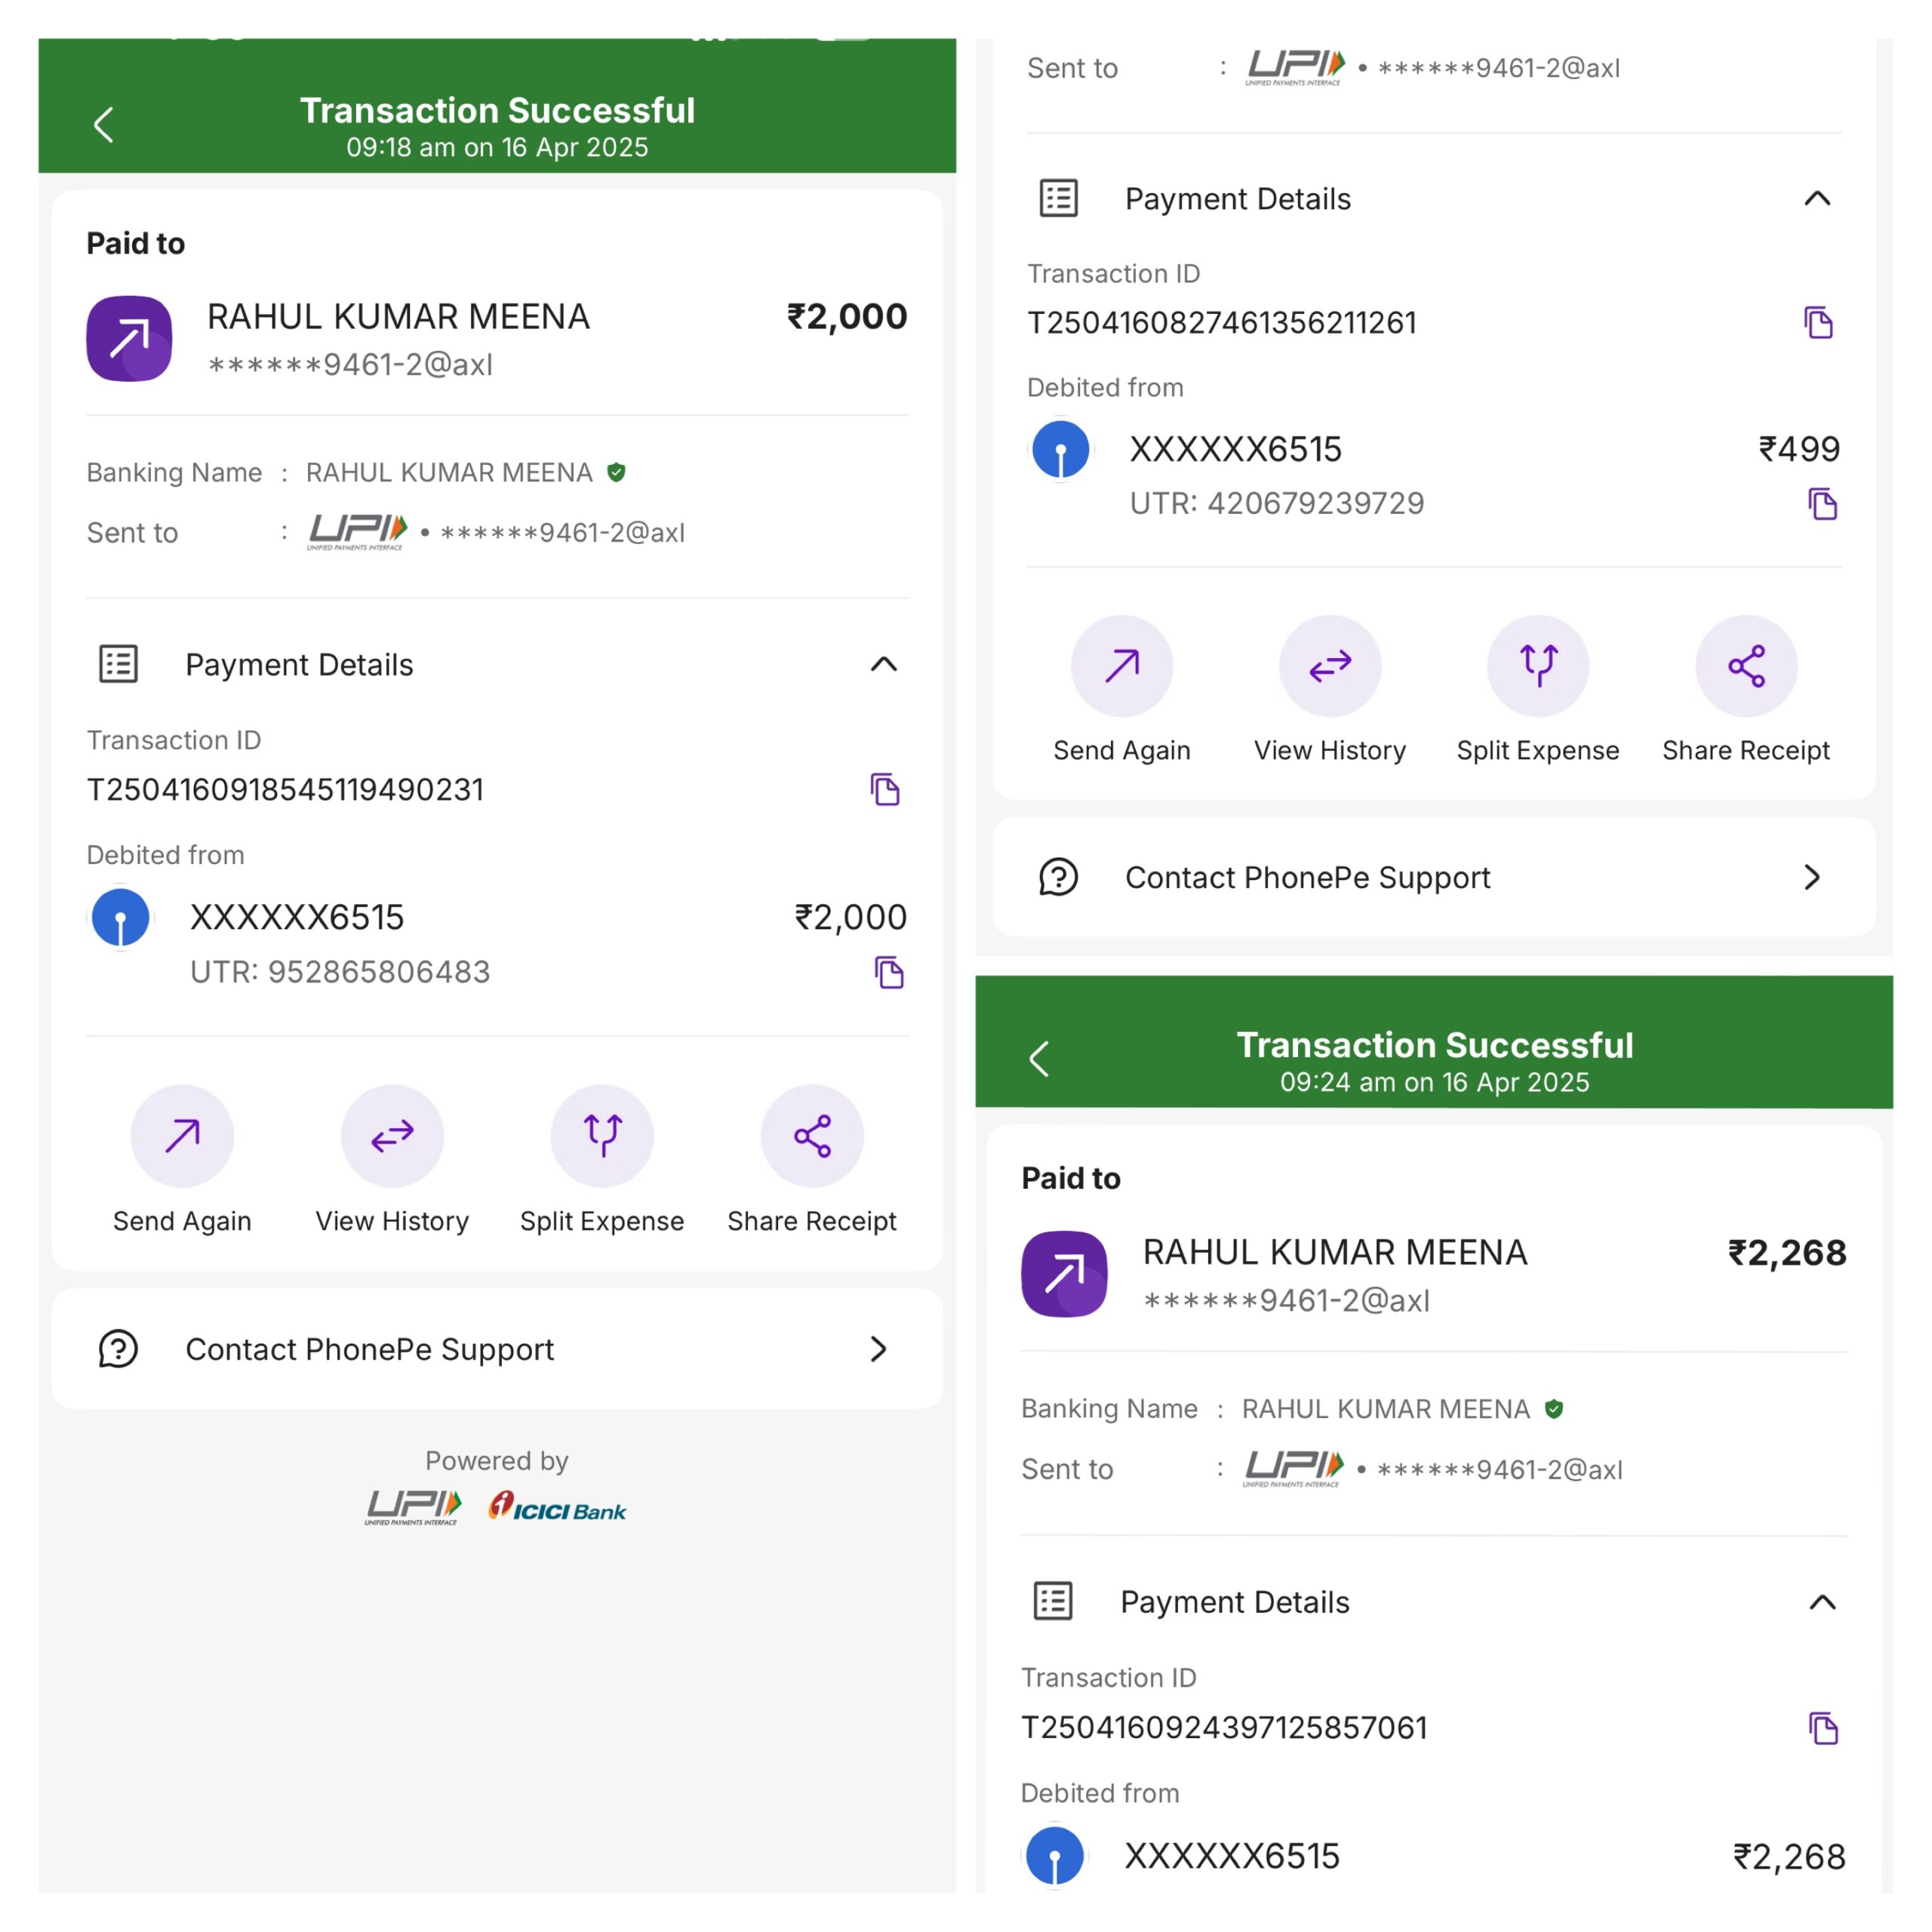Tap back arrow on 09:24 am transaction header
Screen dimensions: 1932x1932
(1039, 1059)
